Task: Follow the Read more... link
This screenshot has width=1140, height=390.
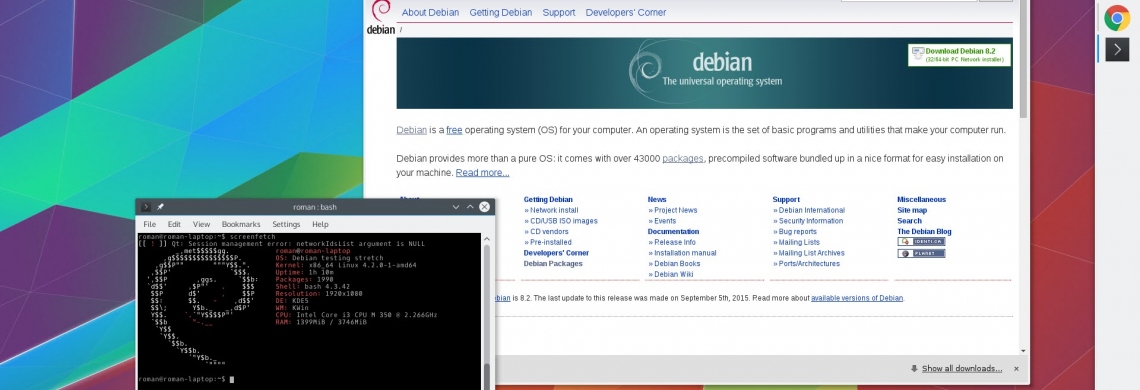Action: pyautogui.click(x=483, y=172)
